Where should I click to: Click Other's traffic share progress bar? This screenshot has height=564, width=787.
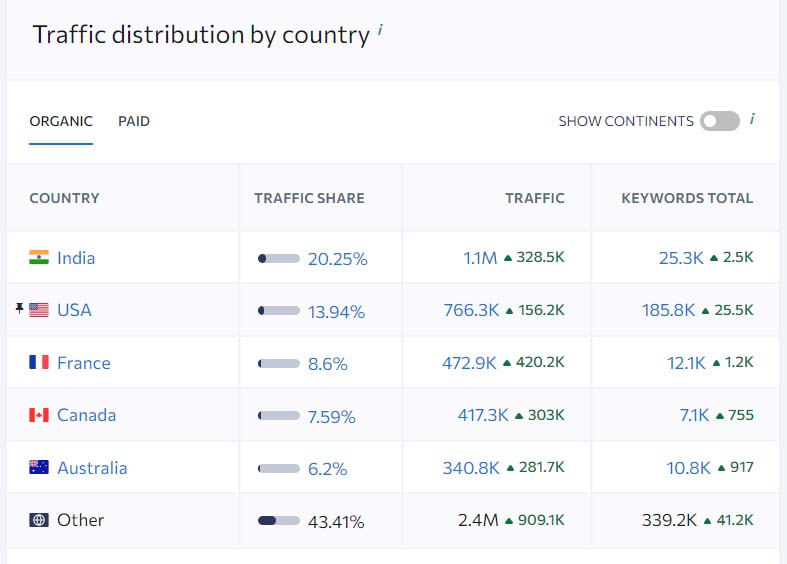279,520
